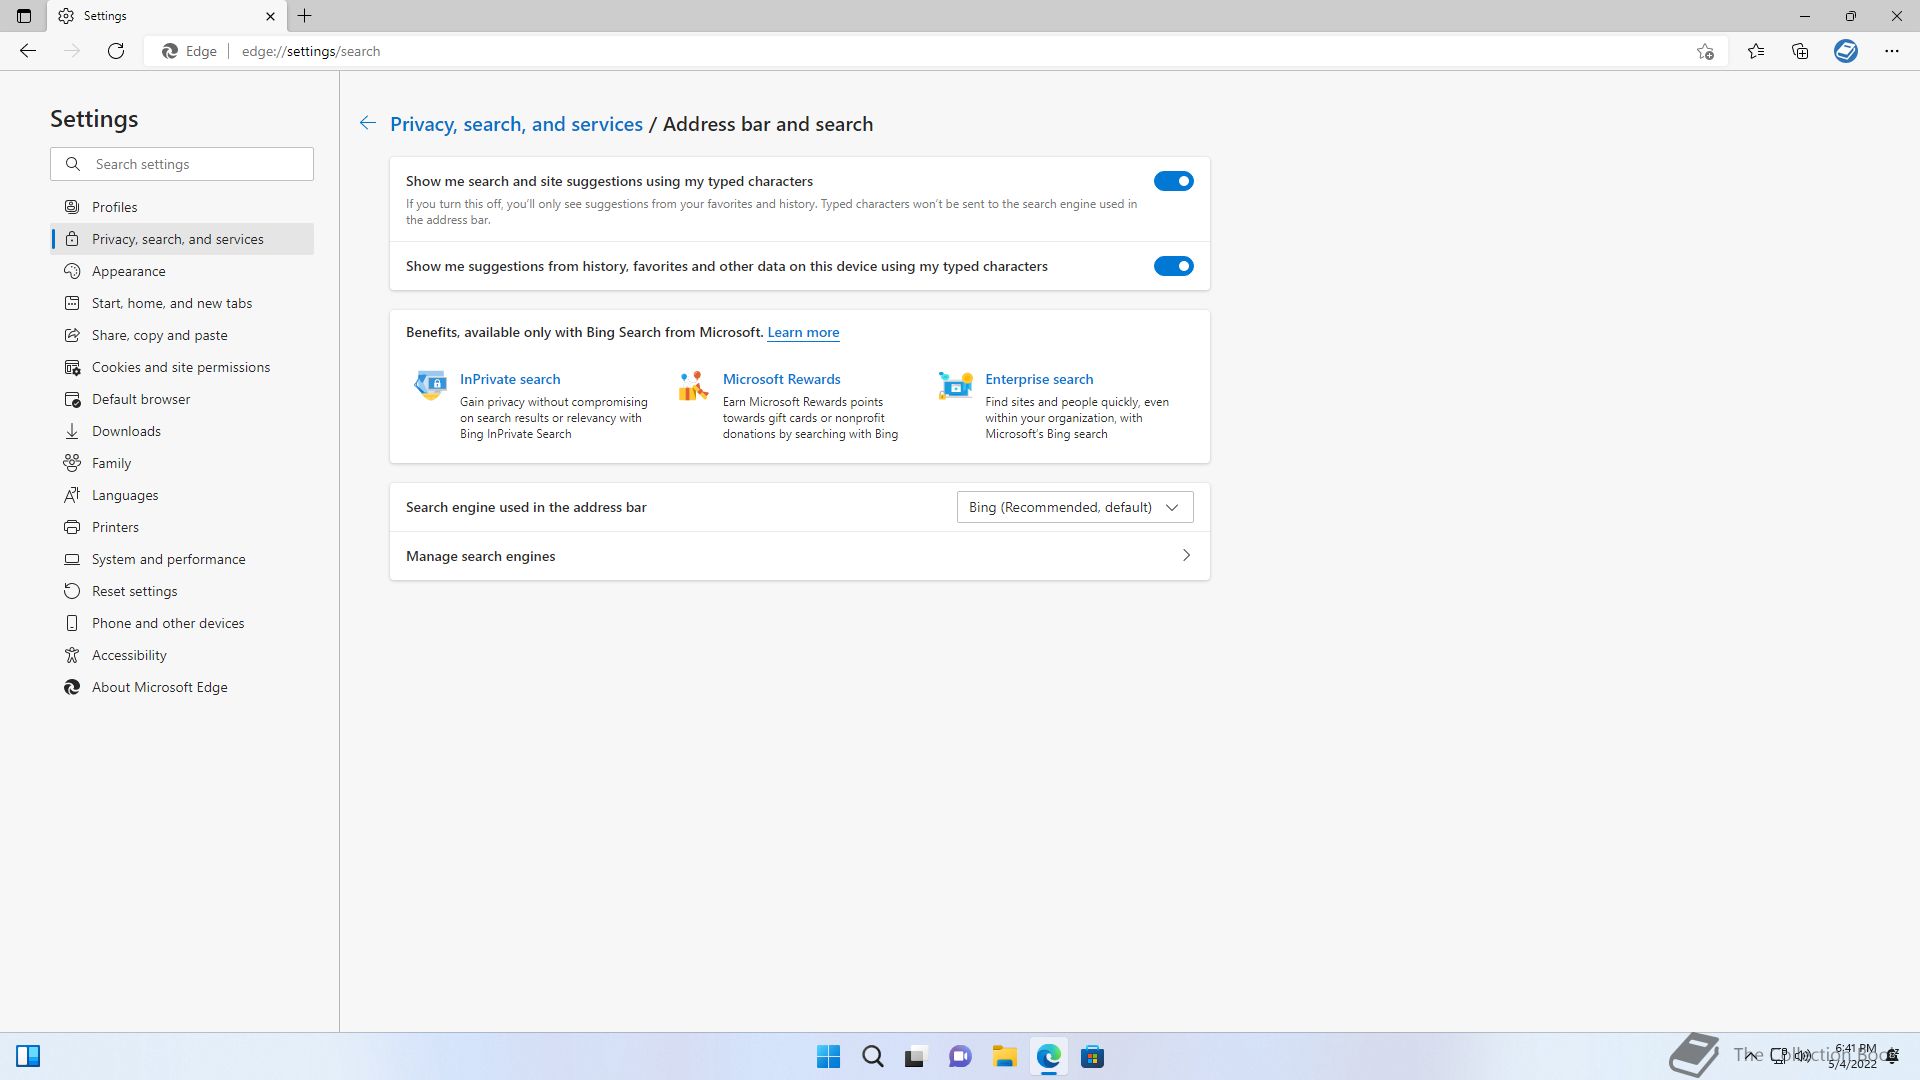The width and height of the screenshot is (1920, 1080).
Task: Open the Bing search engine dropdown
Action: (x=1075, y=507)
